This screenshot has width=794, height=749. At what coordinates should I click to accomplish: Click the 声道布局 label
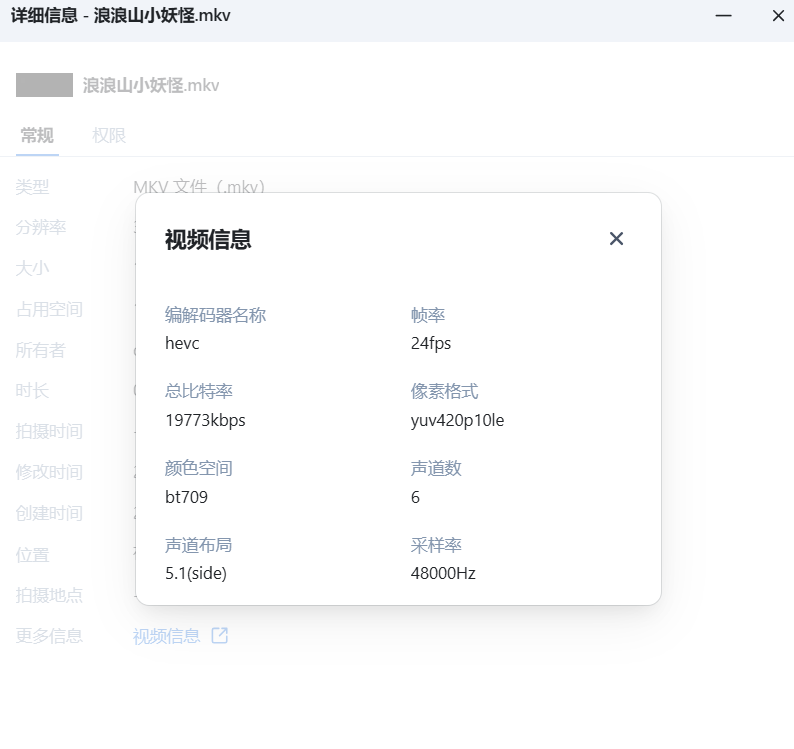point(198,545)
